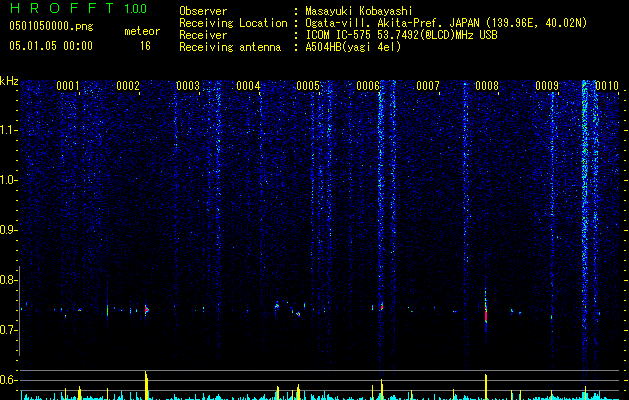629x400 pixels.
Task: Click time marker 0008
Action: pyautogui.click(x=487, y=86)
